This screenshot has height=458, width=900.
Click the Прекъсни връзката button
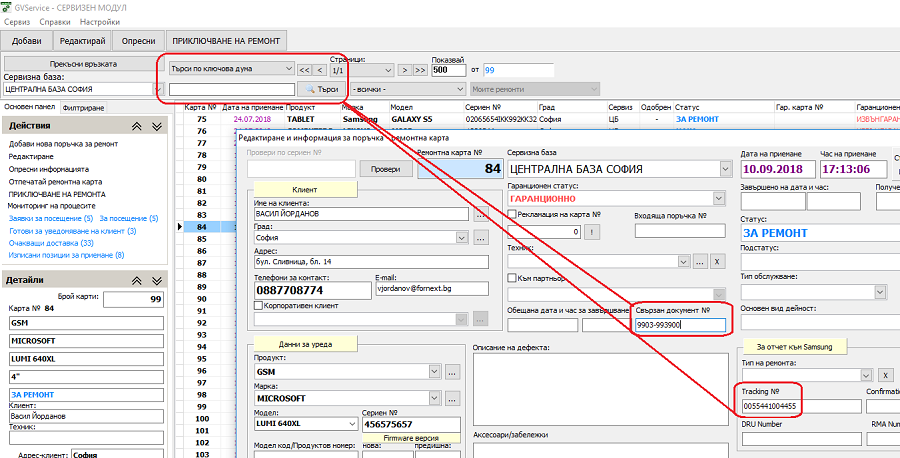tap(83, 64)
